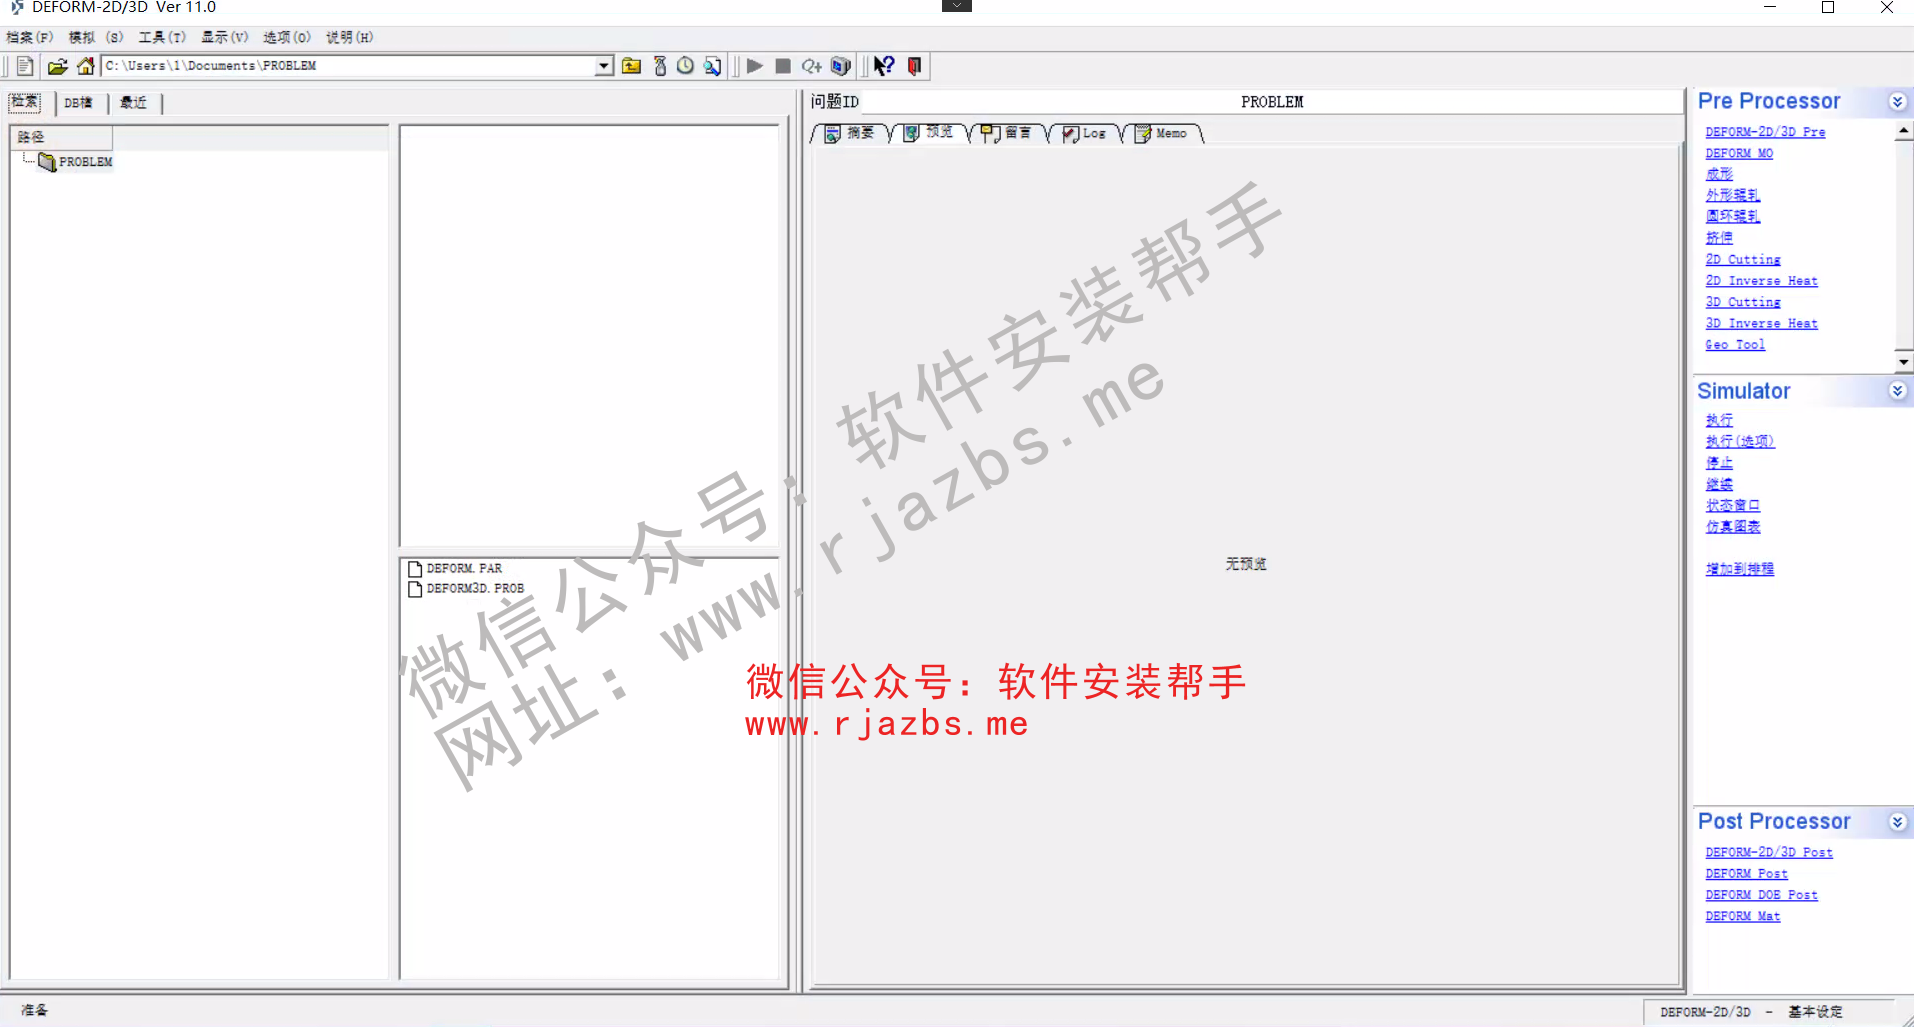Open the DEFORM Post link

tap(1746, 874)
